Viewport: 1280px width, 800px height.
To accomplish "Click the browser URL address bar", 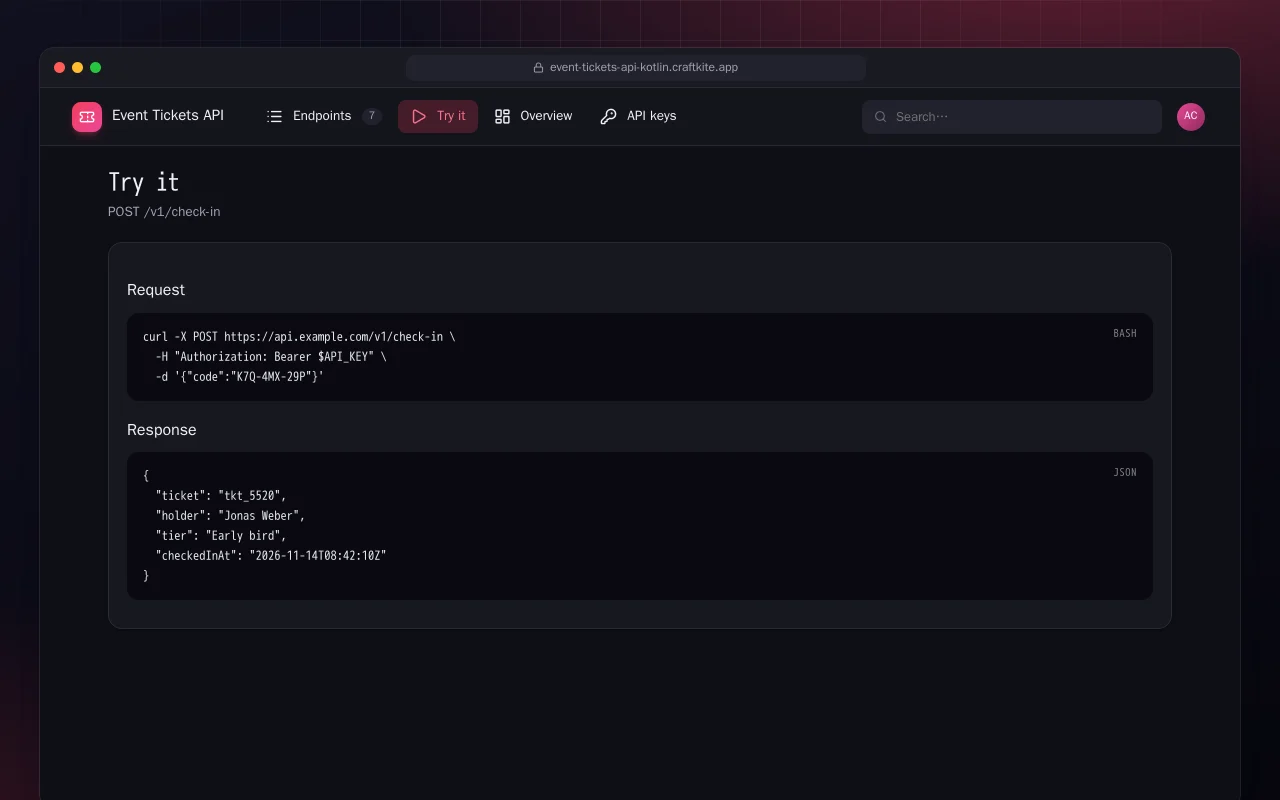I will click(636, 68).
